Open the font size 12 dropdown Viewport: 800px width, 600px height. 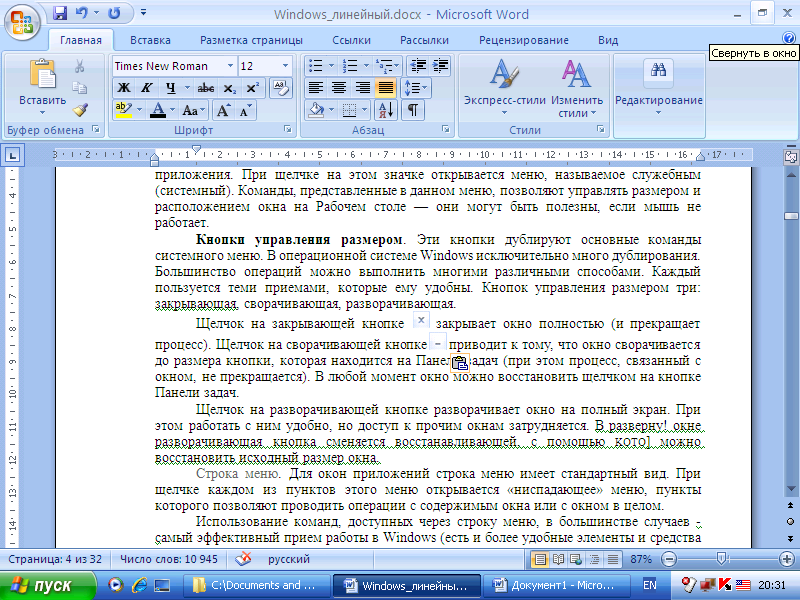click(285, 66)
